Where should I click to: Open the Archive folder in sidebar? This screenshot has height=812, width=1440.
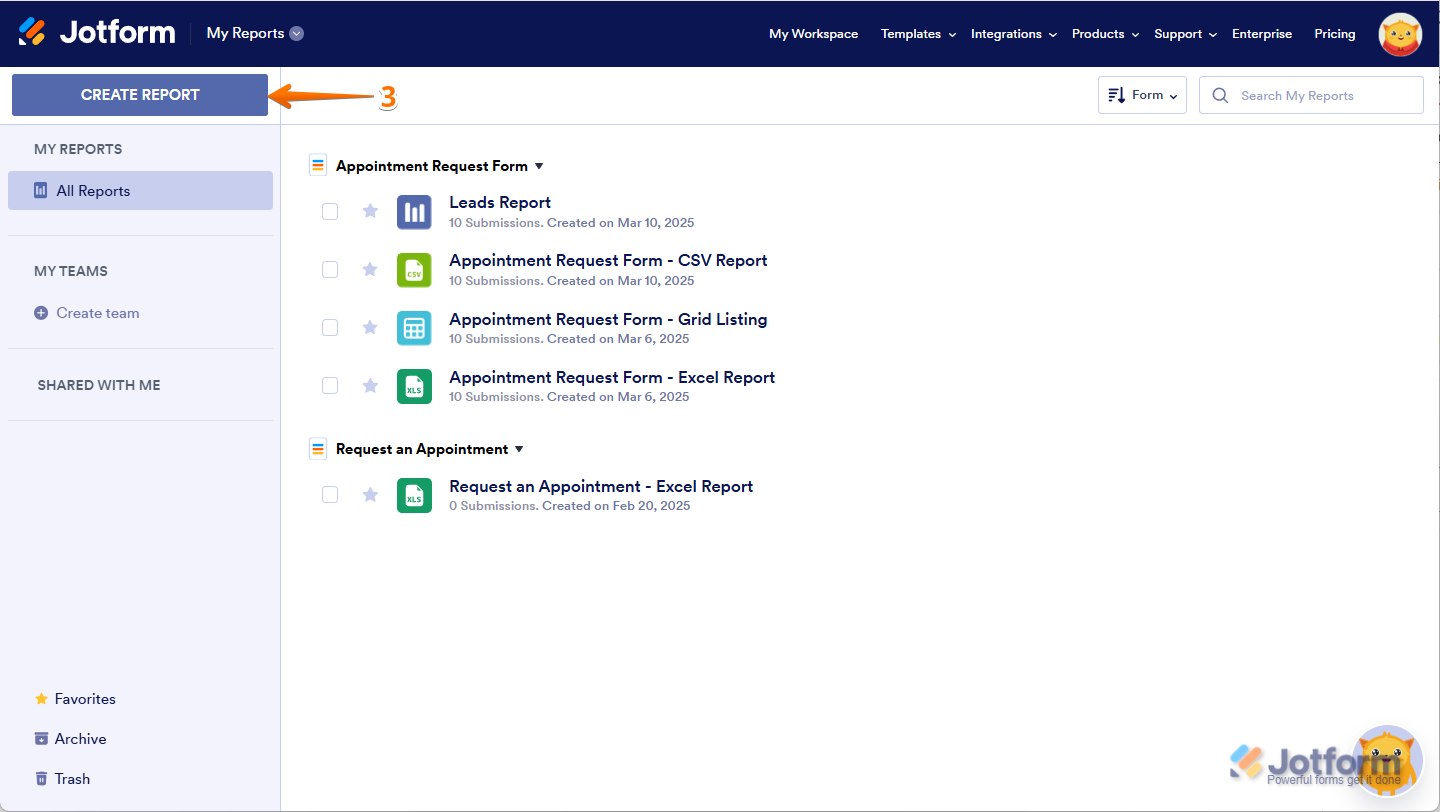[x=80, y=739]
